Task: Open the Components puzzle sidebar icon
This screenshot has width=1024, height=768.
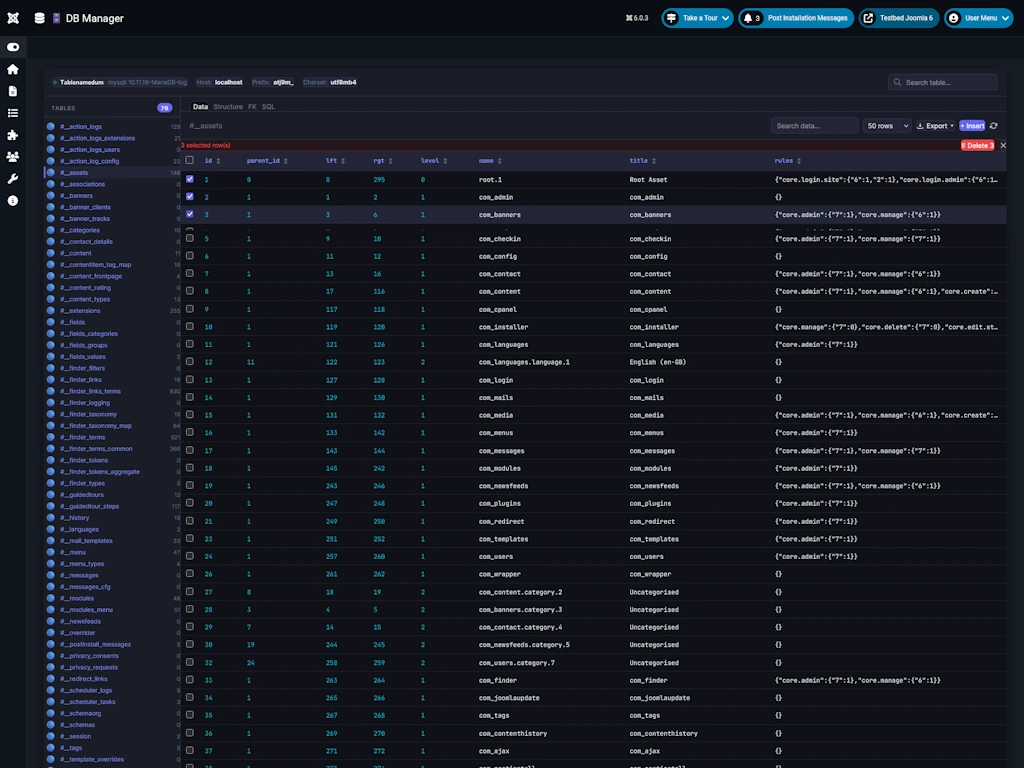Action: pyautogui.click(x=12, y=135)
